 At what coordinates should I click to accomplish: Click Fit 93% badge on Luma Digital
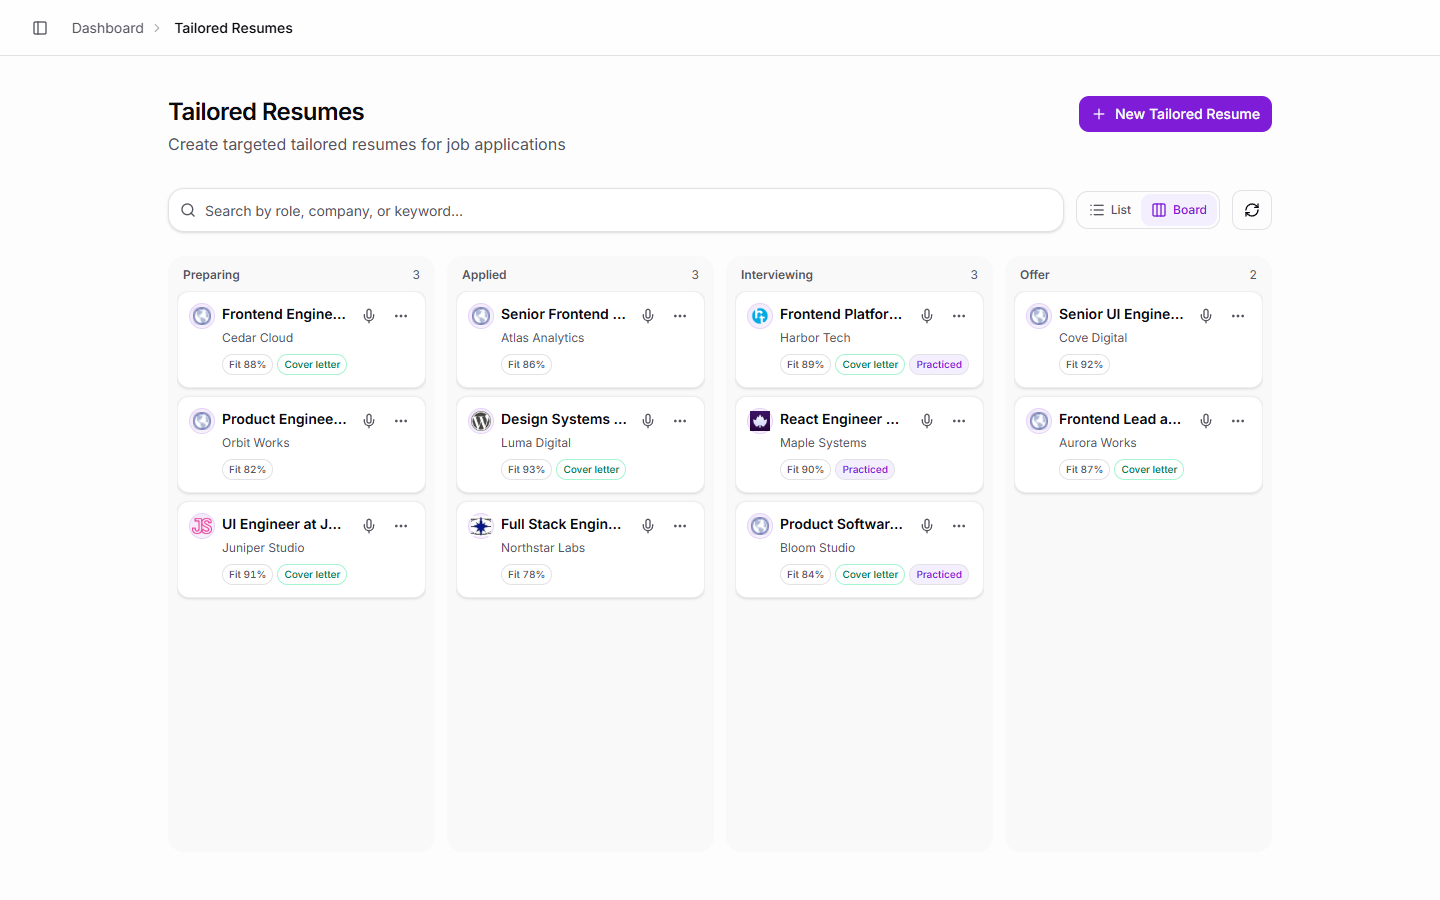pos(526,470)
